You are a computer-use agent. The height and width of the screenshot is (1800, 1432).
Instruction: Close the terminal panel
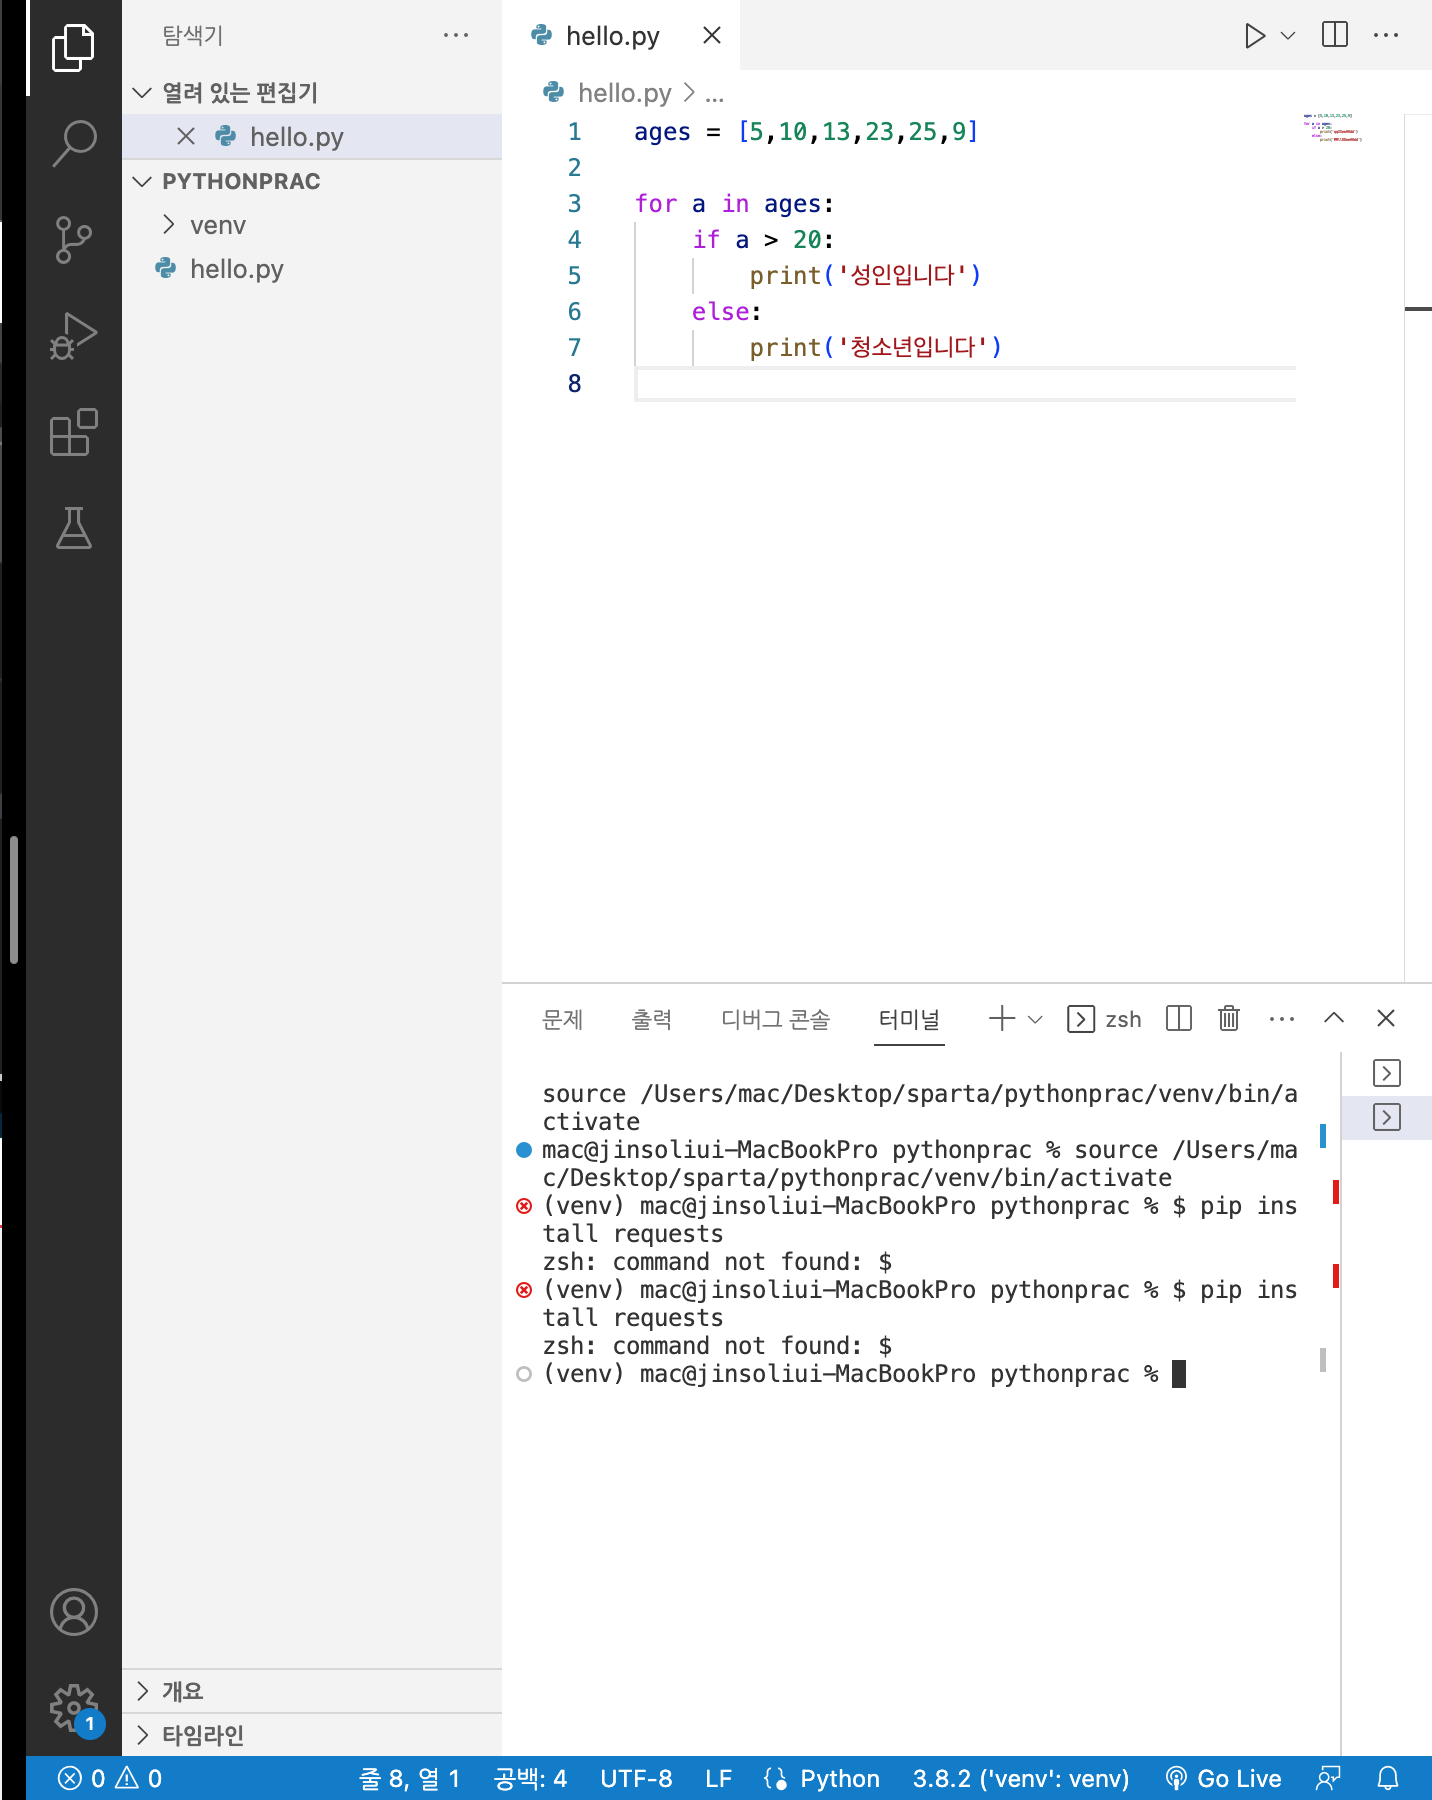[x=1386, y=1019]
